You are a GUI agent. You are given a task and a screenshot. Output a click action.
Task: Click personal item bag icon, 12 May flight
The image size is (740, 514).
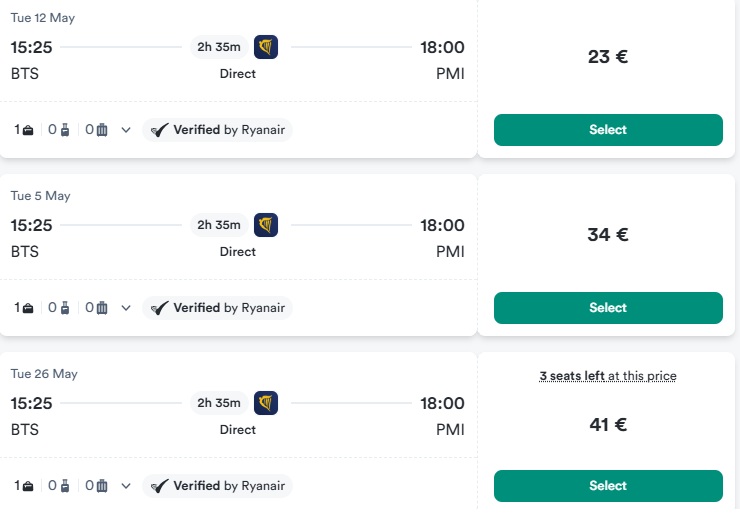[28, 130]
